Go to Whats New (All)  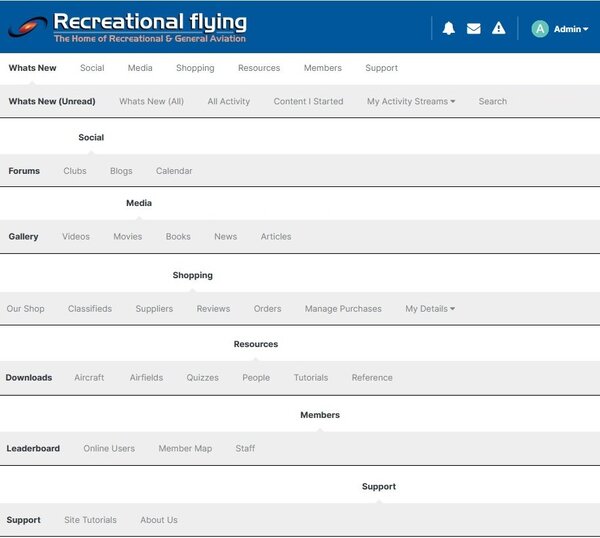[151, 101]
